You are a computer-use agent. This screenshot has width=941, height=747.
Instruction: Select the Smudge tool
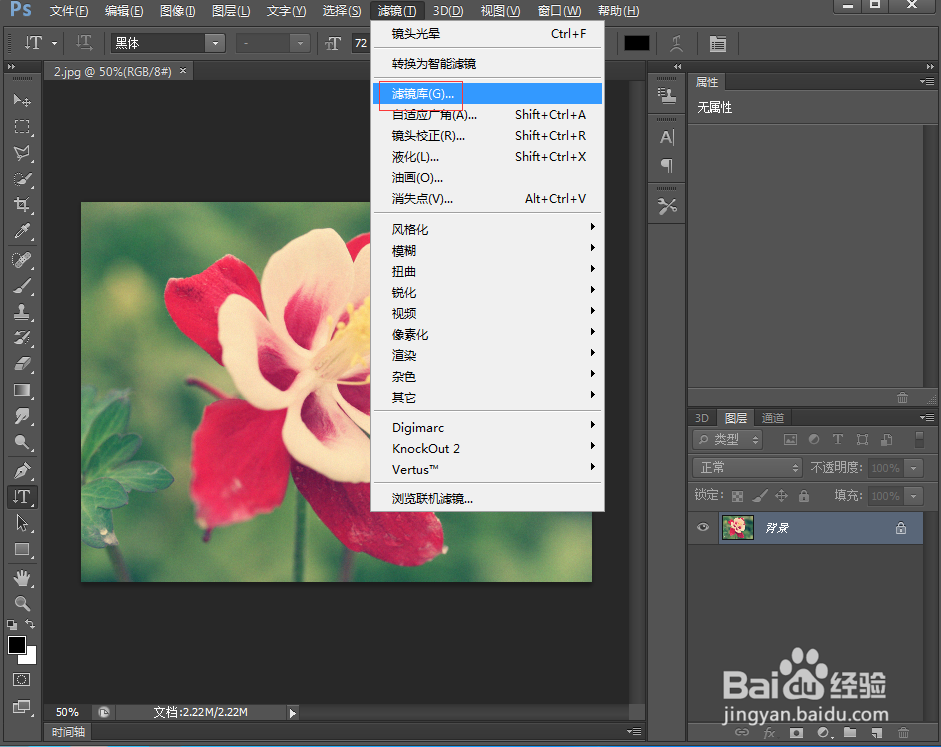tap(22, 416)
